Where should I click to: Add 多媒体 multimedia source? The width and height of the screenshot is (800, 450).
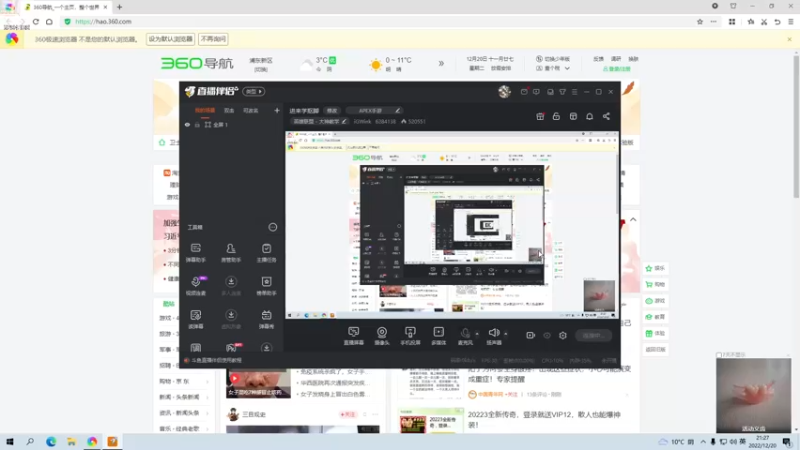pyautogui.click(x=439, y=336)
